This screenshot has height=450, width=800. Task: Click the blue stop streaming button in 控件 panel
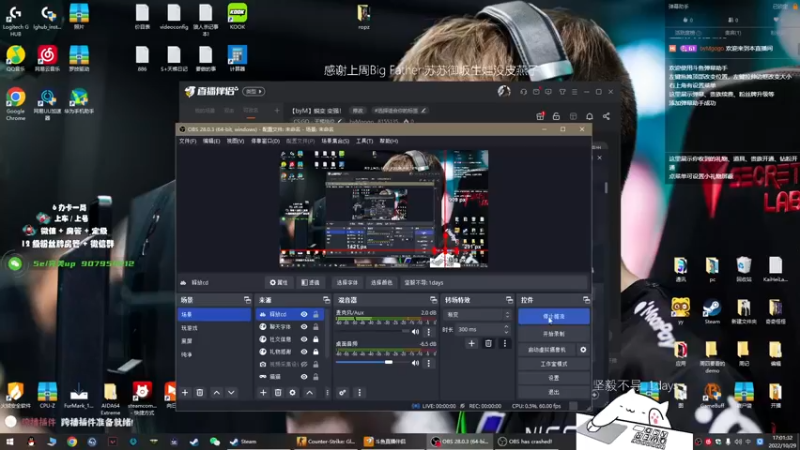pos(554,316)
